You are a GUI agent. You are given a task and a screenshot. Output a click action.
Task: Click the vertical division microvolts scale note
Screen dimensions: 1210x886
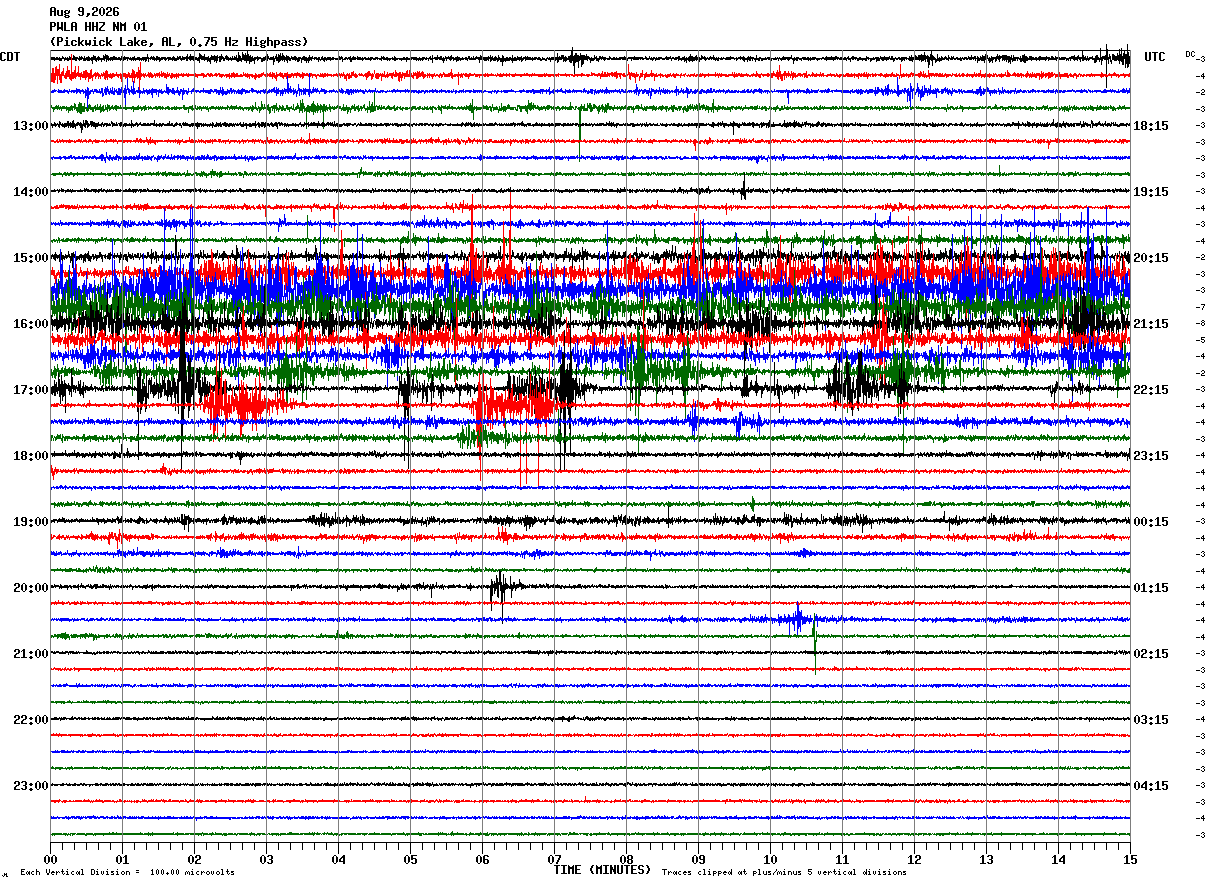click(127, 873)
